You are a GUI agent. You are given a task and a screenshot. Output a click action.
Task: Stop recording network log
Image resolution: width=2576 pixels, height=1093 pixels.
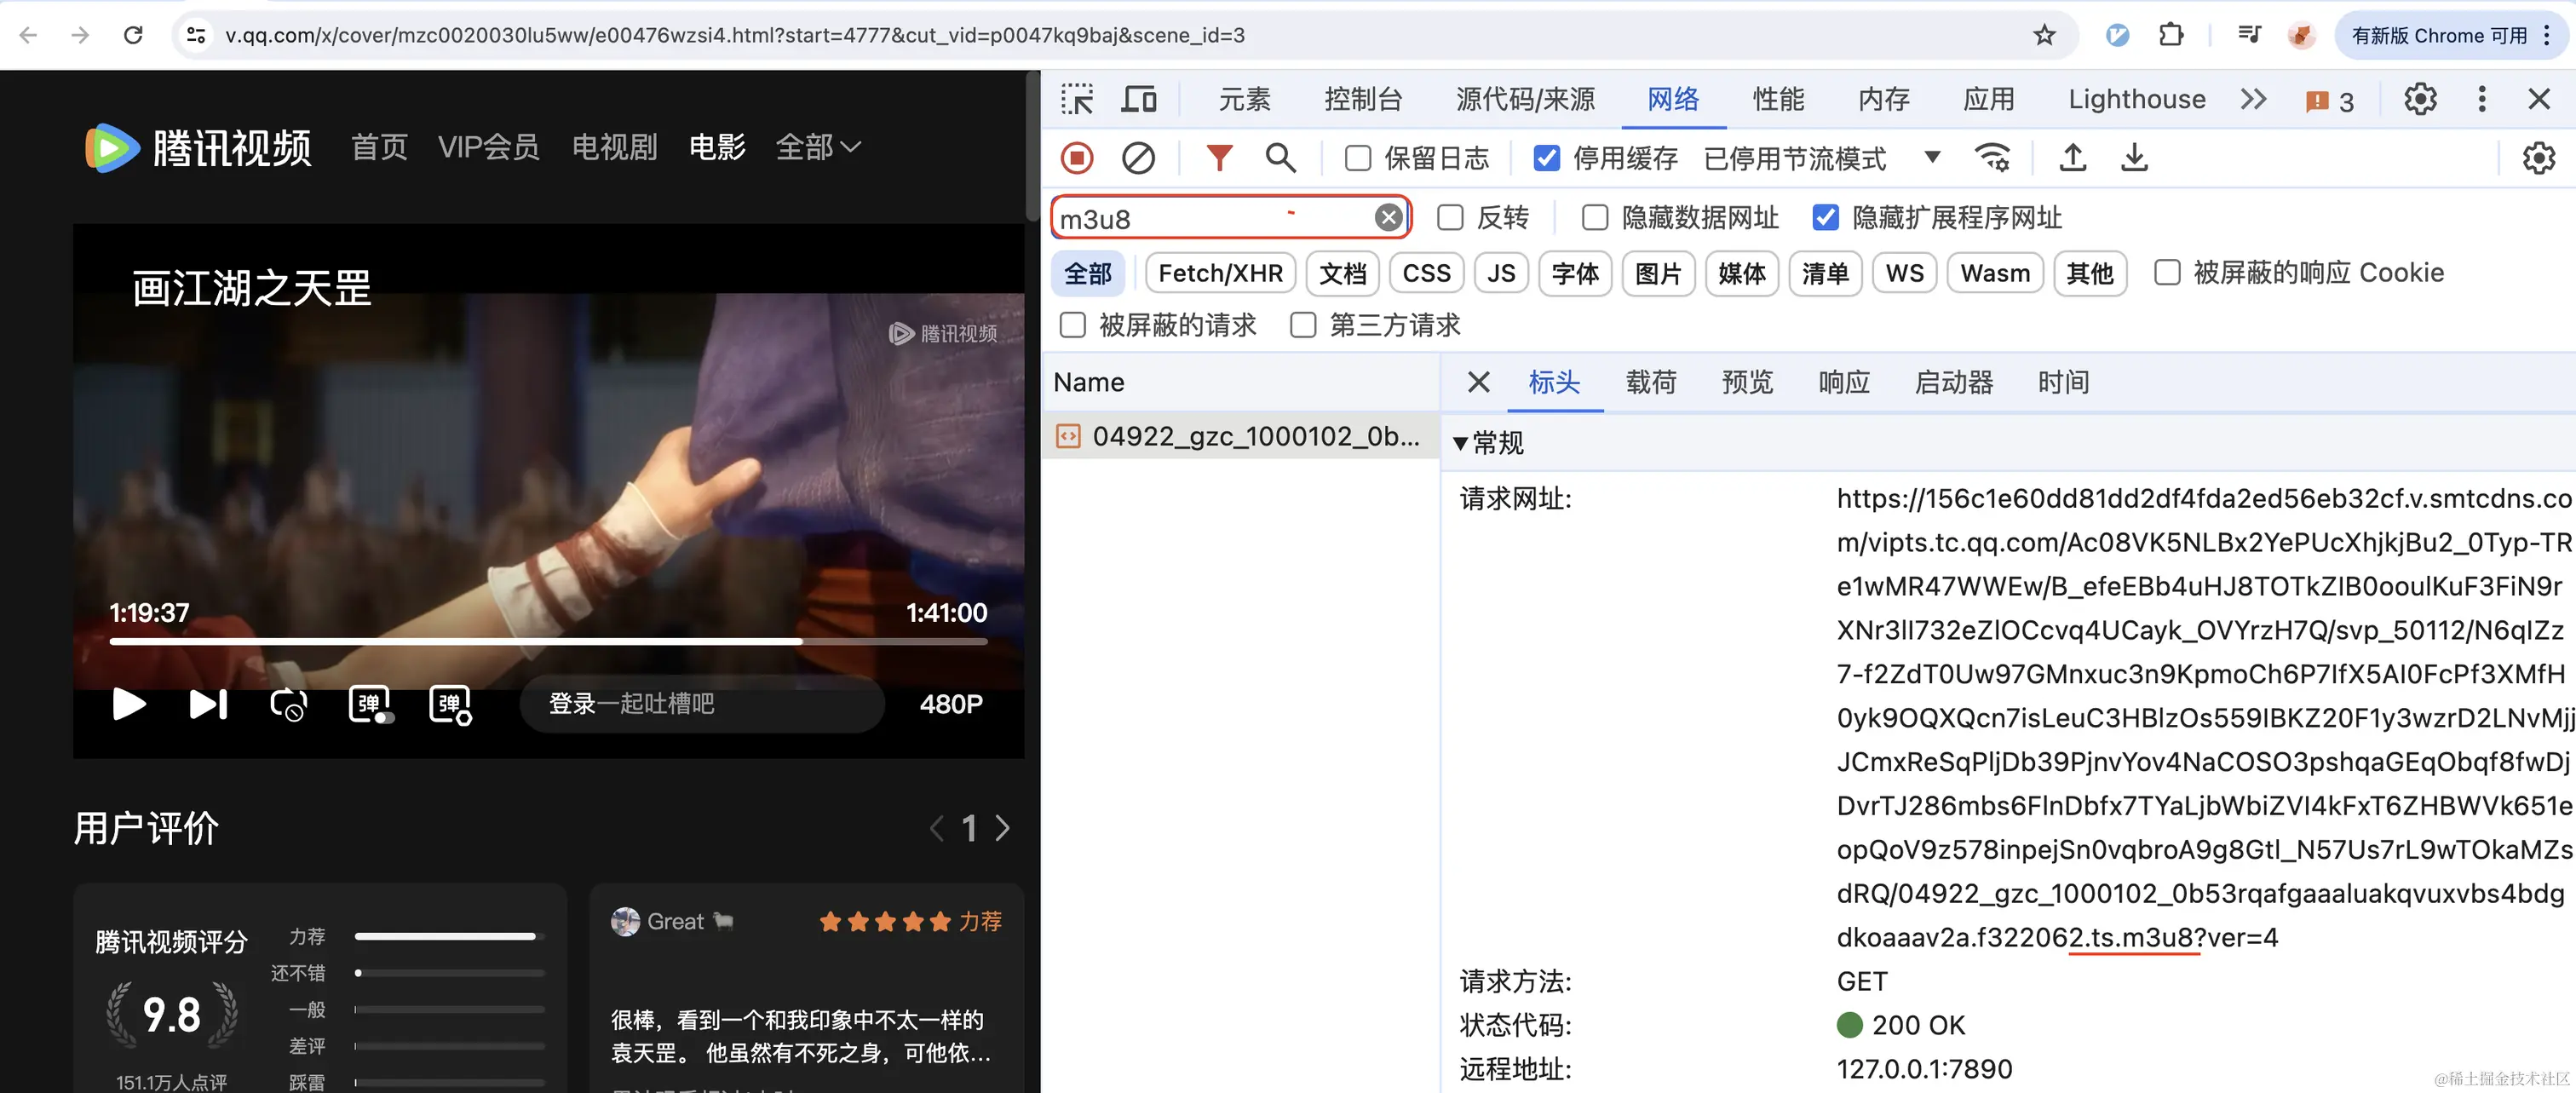tap(1078, 158)
